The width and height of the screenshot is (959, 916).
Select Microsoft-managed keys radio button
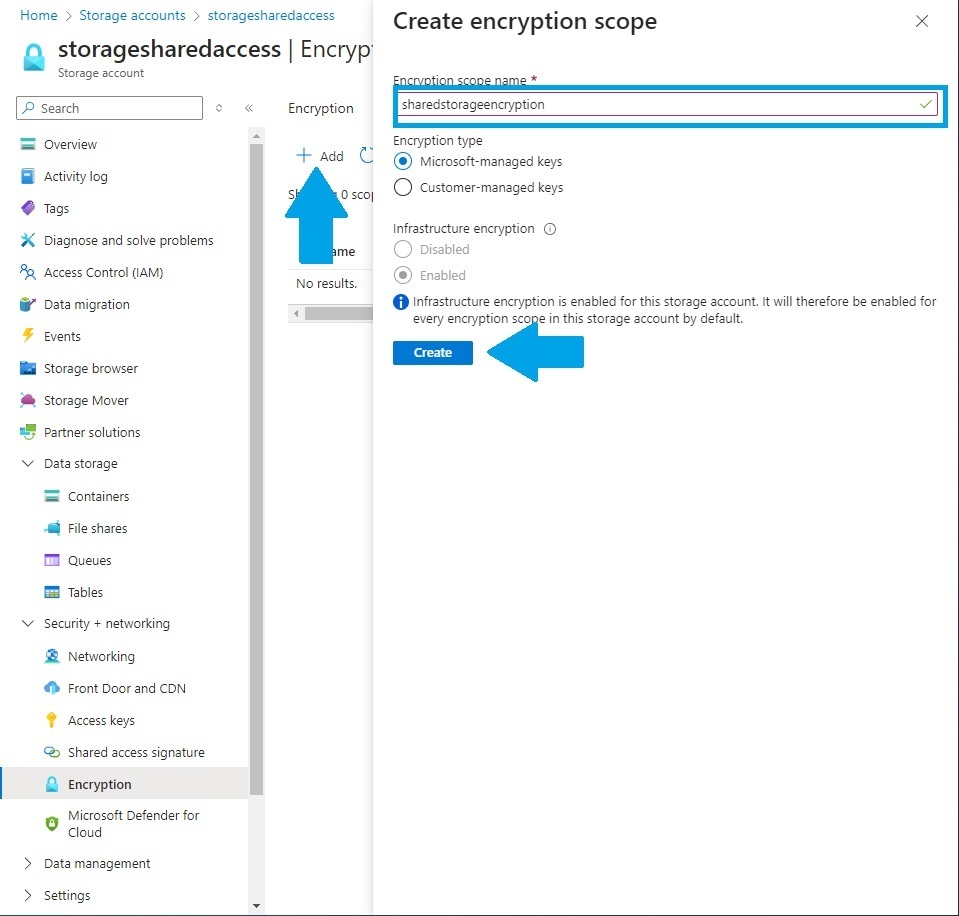[x=402, y=161]
